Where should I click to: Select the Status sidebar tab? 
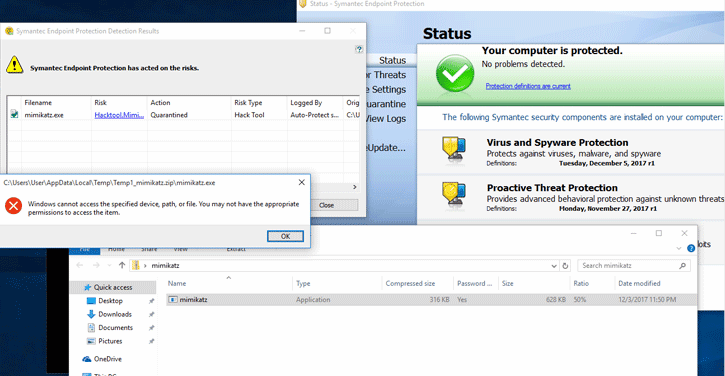click(x=392, y=60)
